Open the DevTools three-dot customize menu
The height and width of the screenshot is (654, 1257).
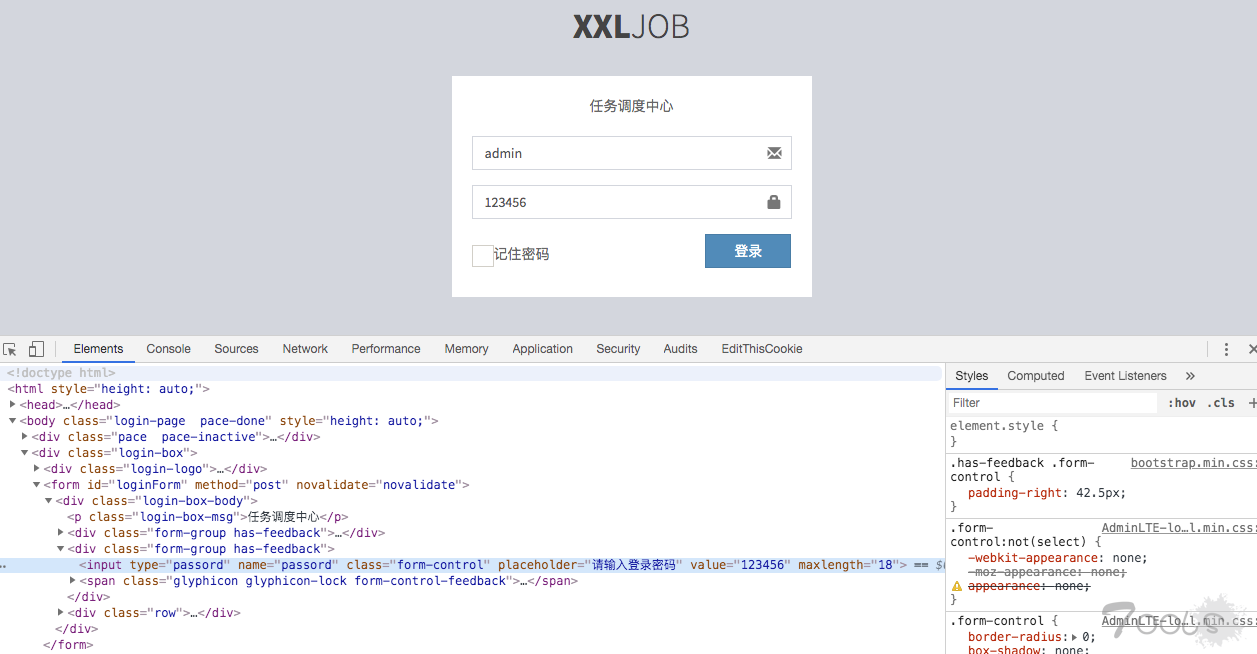coord(1226,349)
